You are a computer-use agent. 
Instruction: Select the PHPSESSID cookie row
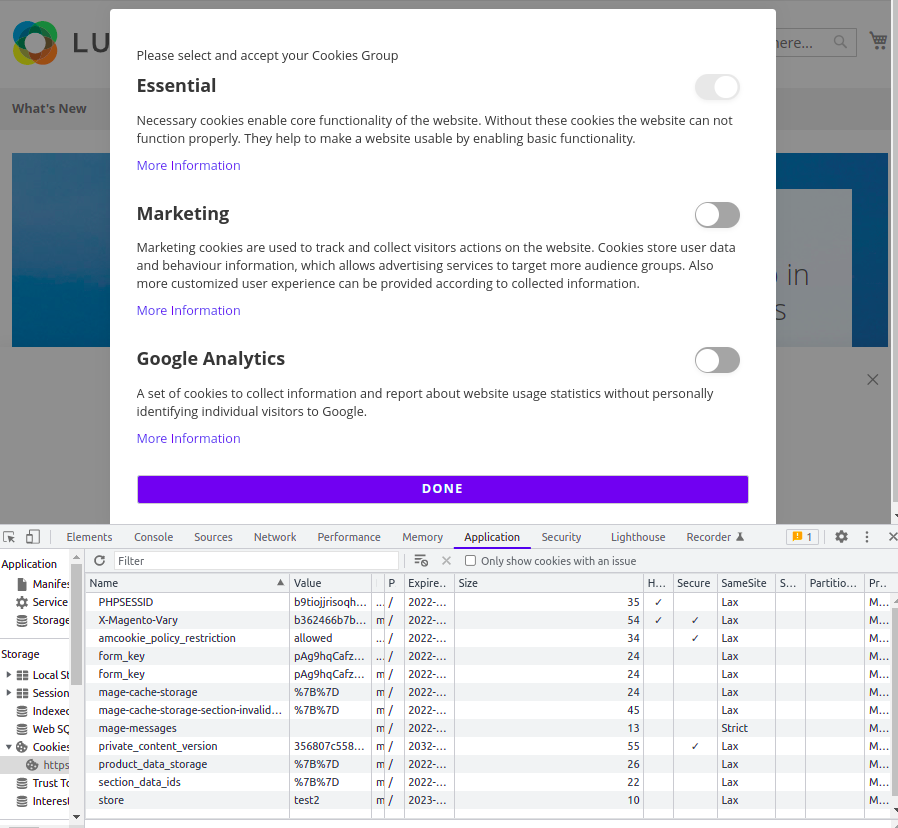pyautogui.click(x=489, y=602)
